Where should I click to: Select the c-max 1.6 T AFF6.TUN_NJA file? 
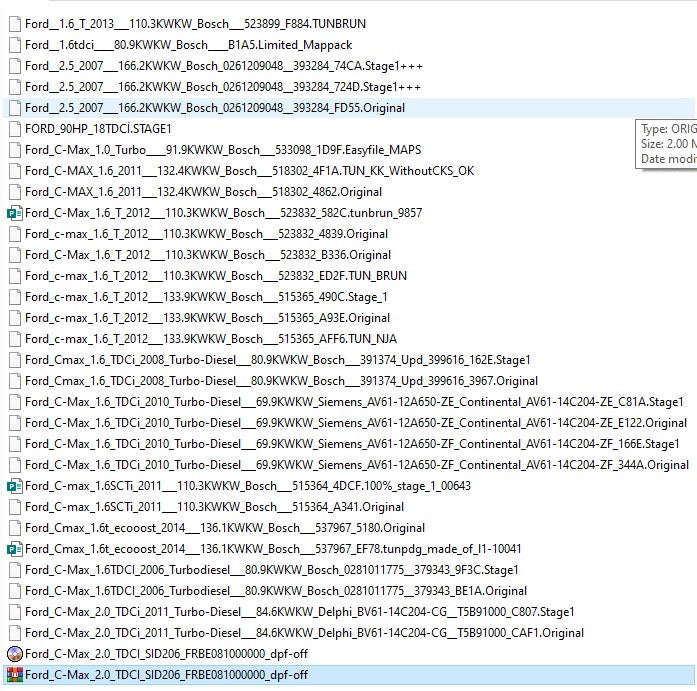tap(210, 339)
